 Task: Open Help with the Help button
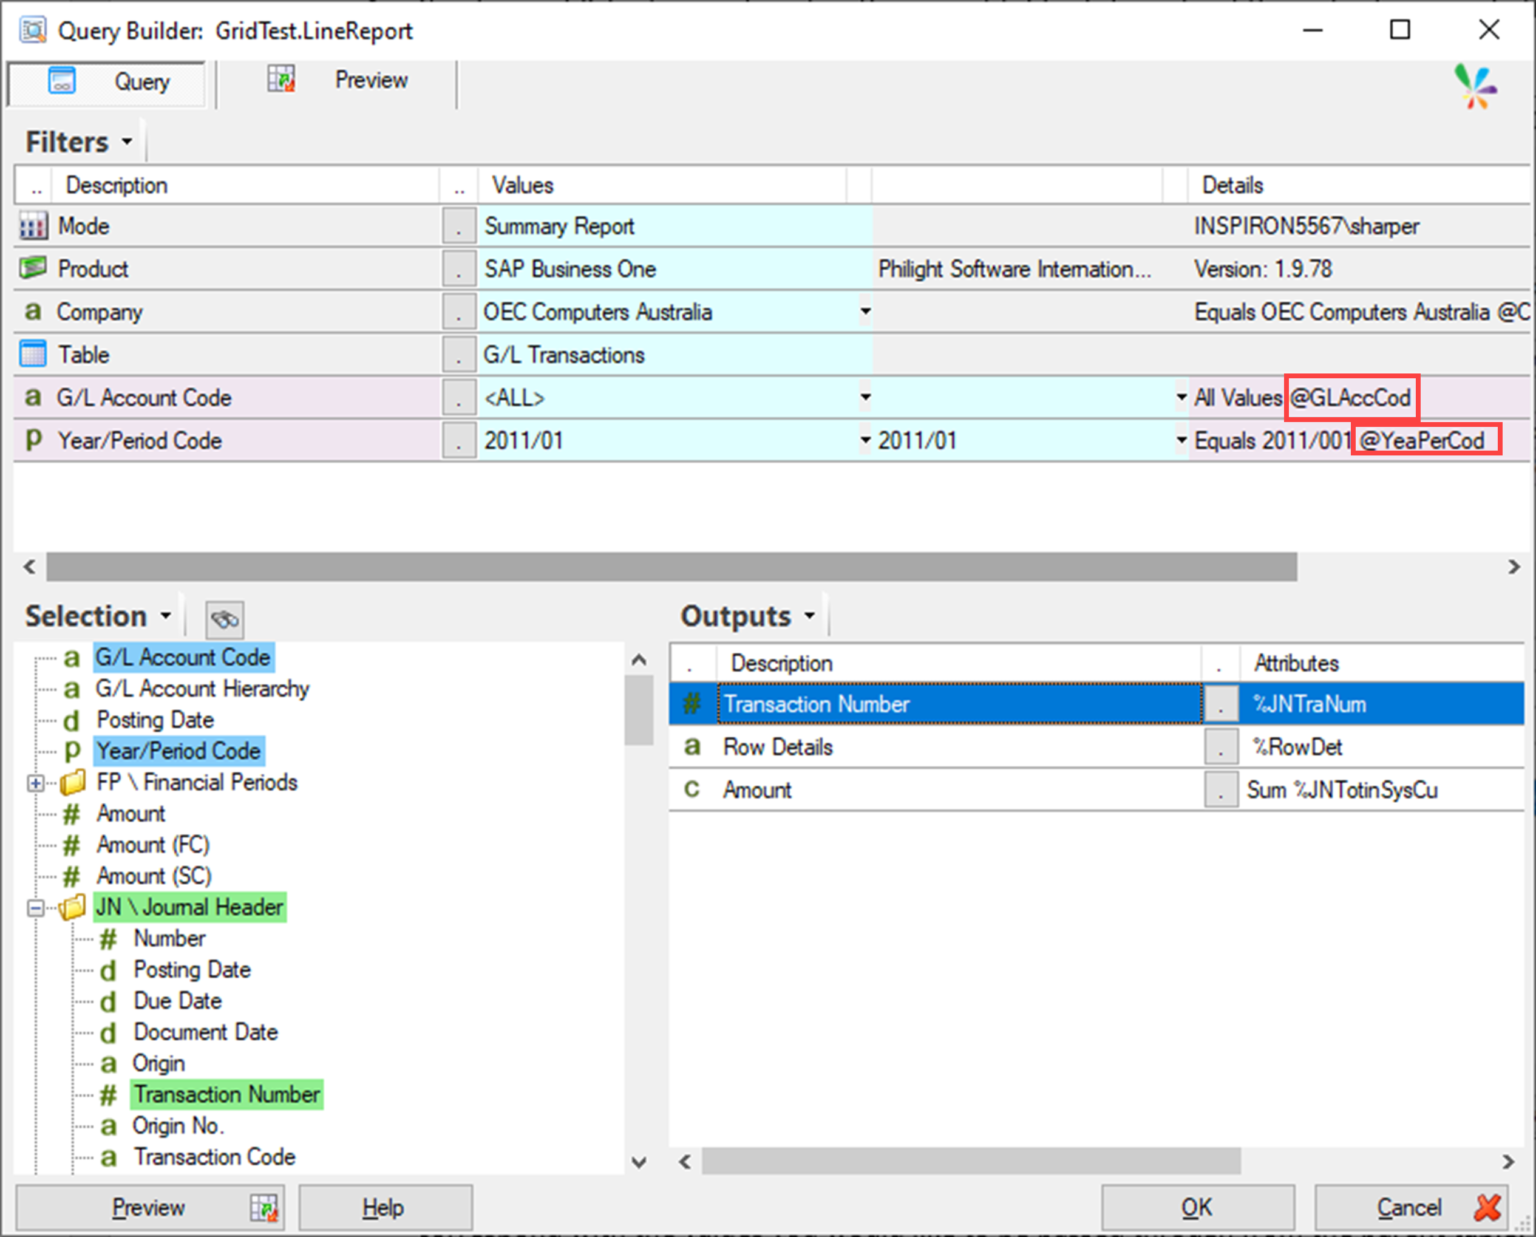point(385,1208)
